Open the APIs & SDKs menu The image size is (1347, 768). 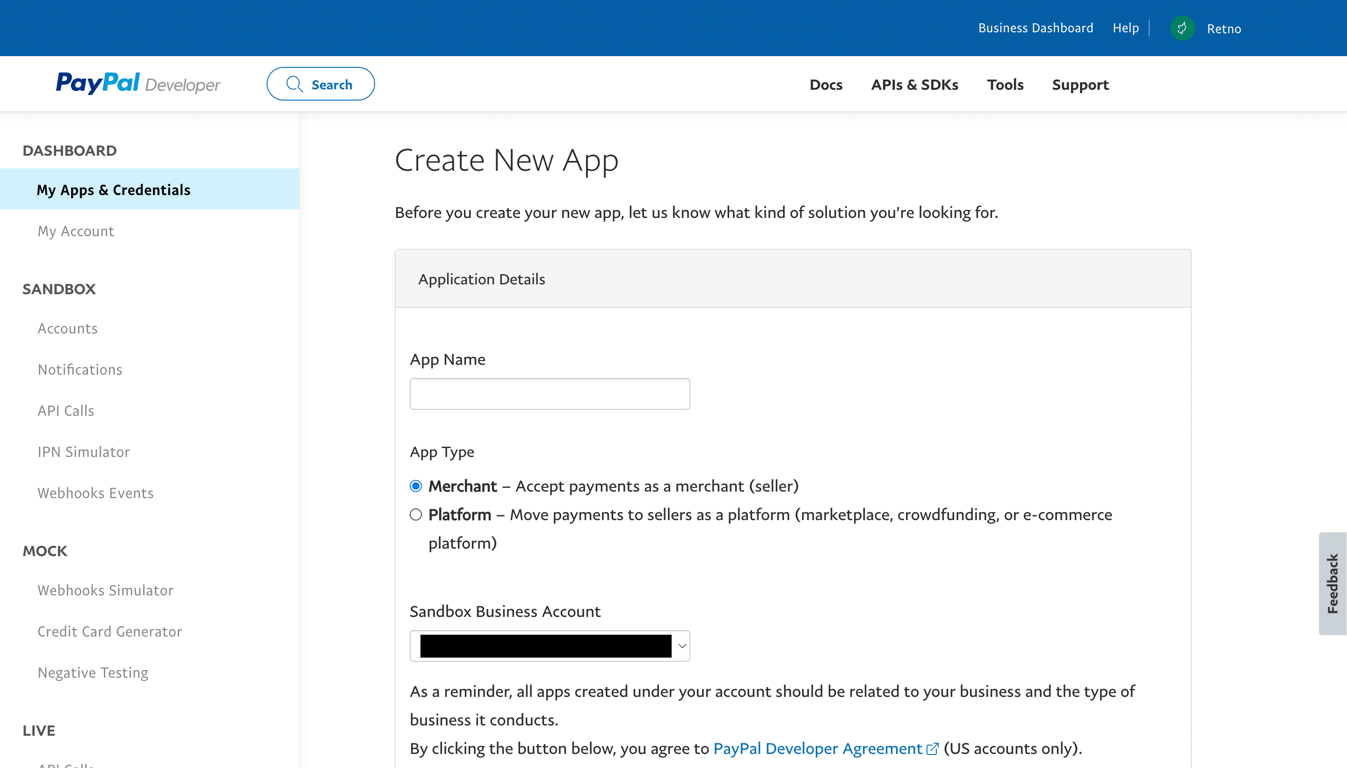914,85
